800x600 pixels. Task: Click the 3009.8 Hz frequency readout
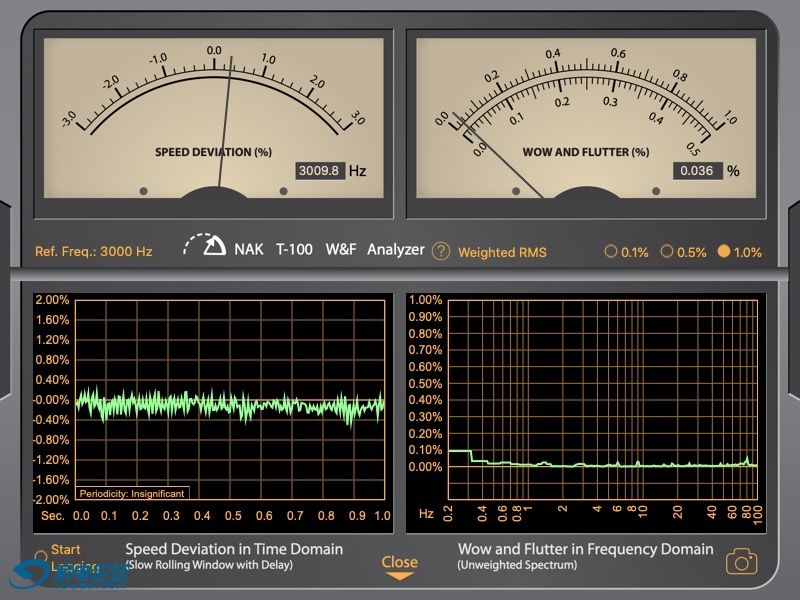point(320,170)
